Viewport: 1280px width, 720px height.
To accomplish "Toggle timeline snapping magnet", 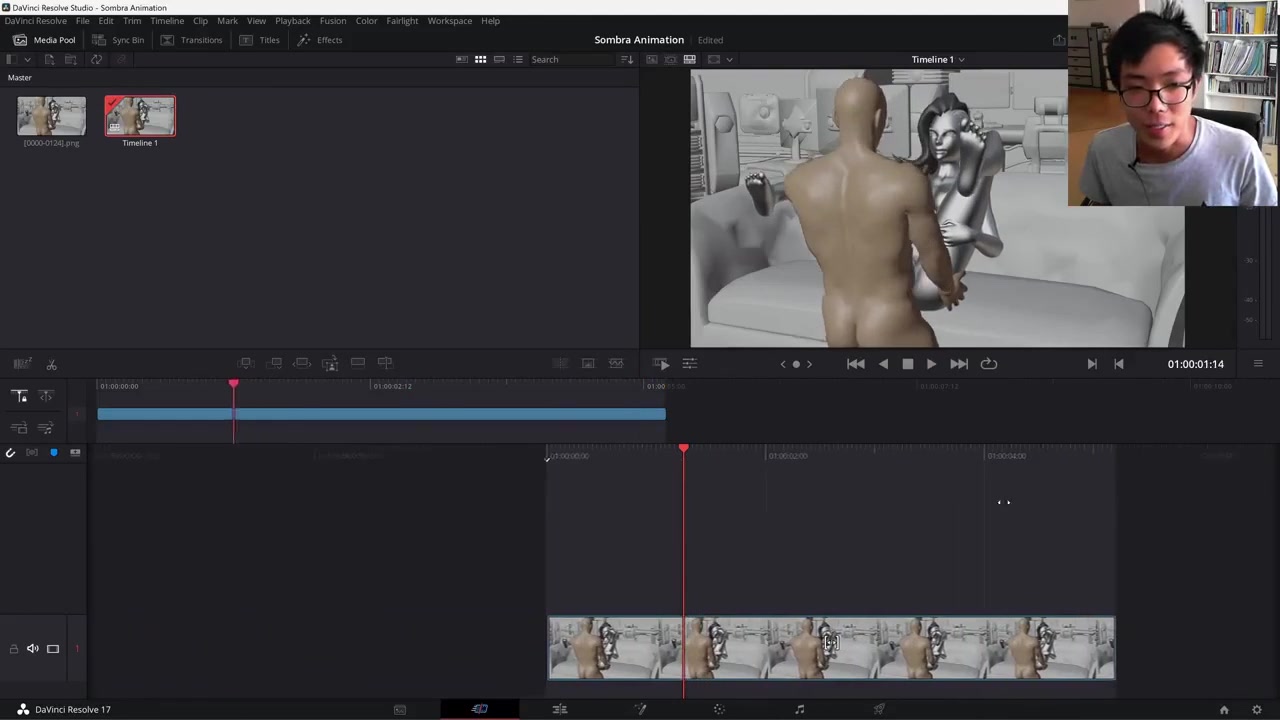I will [x=11, y=454].
